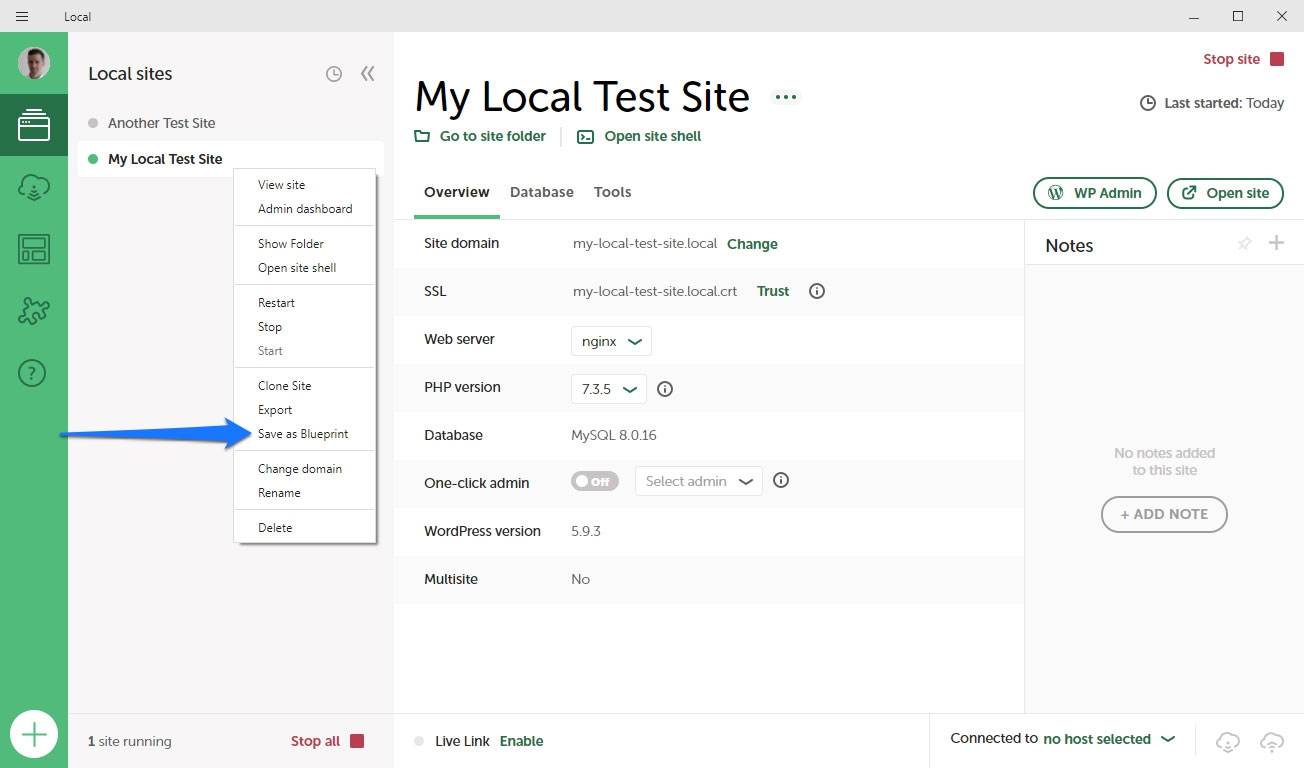
Task: Select Save as Blueprint menu entry
Action: pyautogui.click(x=304, y=434)
